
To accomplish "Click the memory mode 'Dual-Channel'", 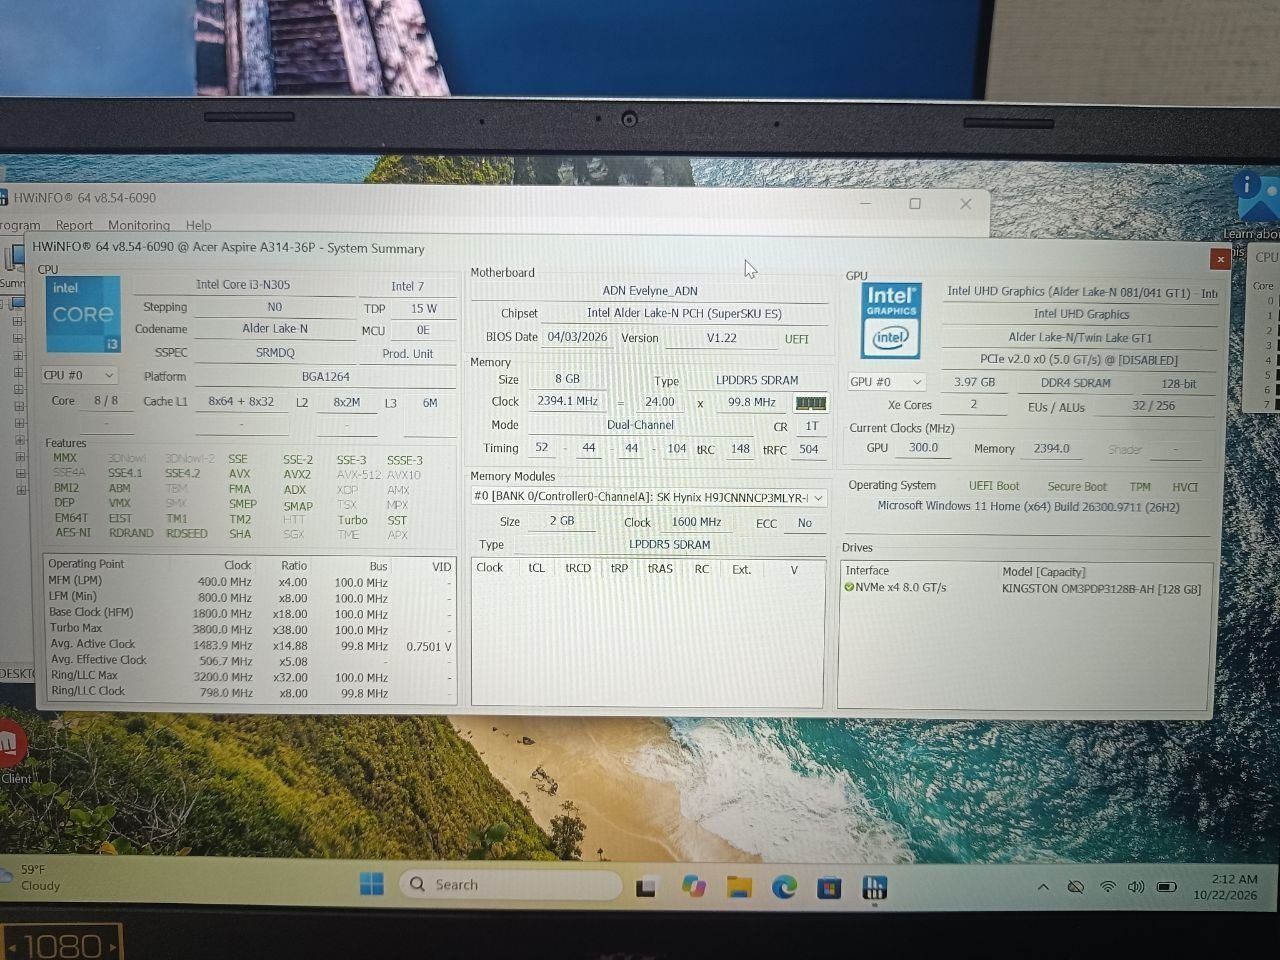I will point(640,425).
